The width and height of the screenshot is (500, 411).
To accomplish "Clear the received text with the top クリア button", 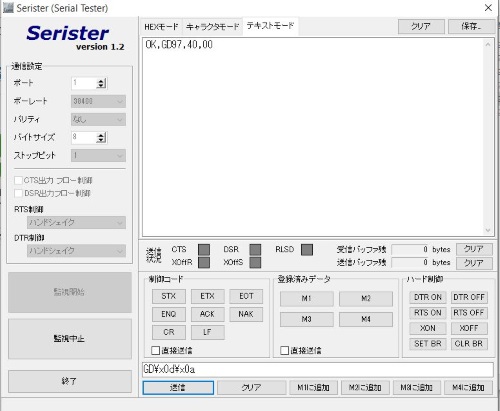I will [x=421, y=26].
